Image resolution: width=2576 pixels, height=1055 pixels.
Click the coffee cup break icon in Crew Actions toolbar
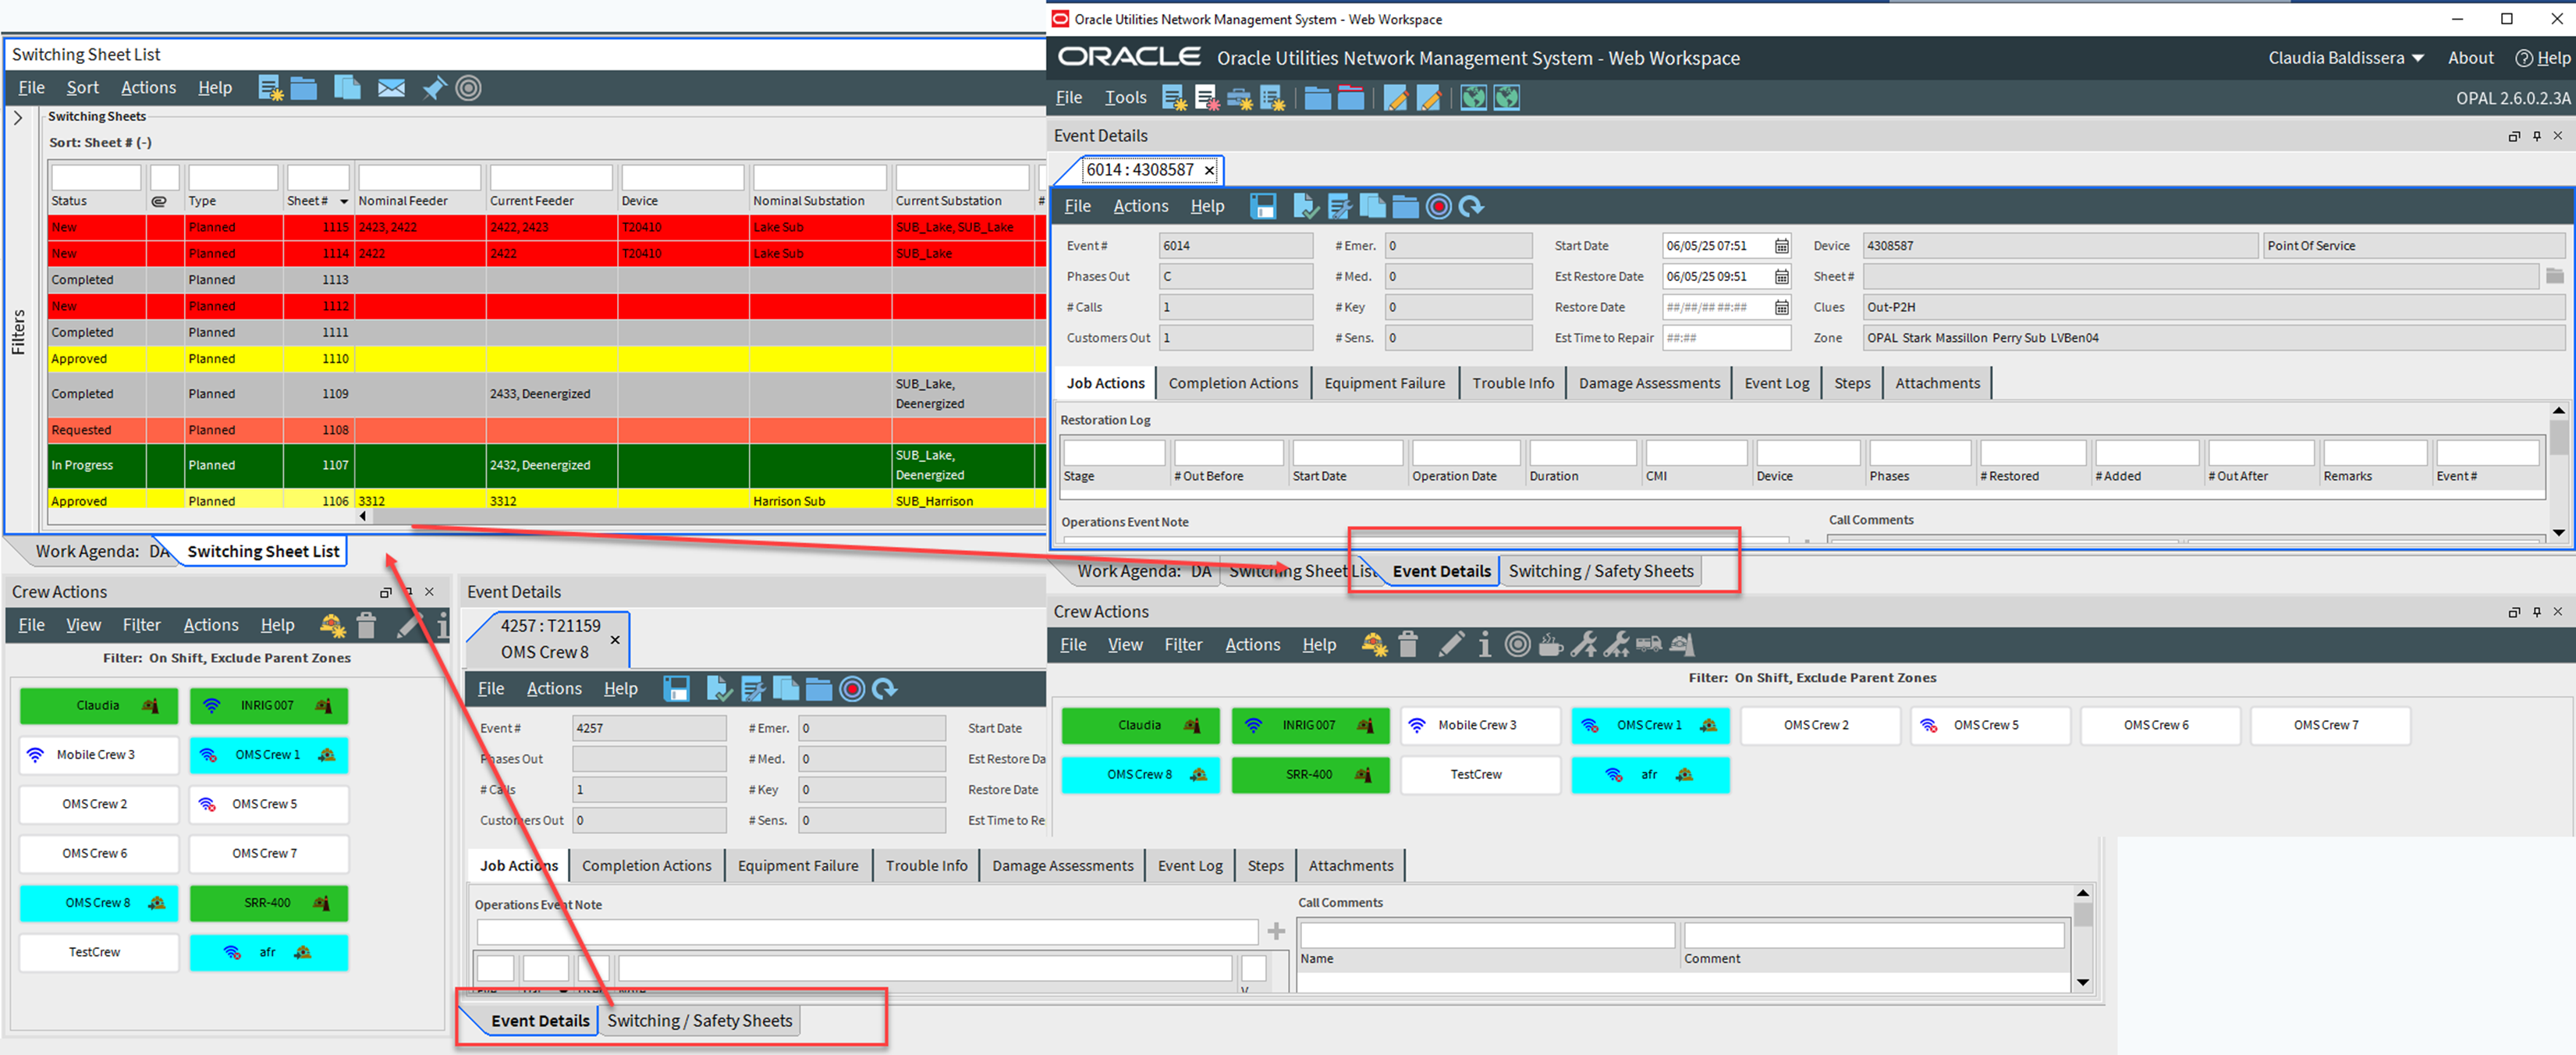tap(1550, 645)
